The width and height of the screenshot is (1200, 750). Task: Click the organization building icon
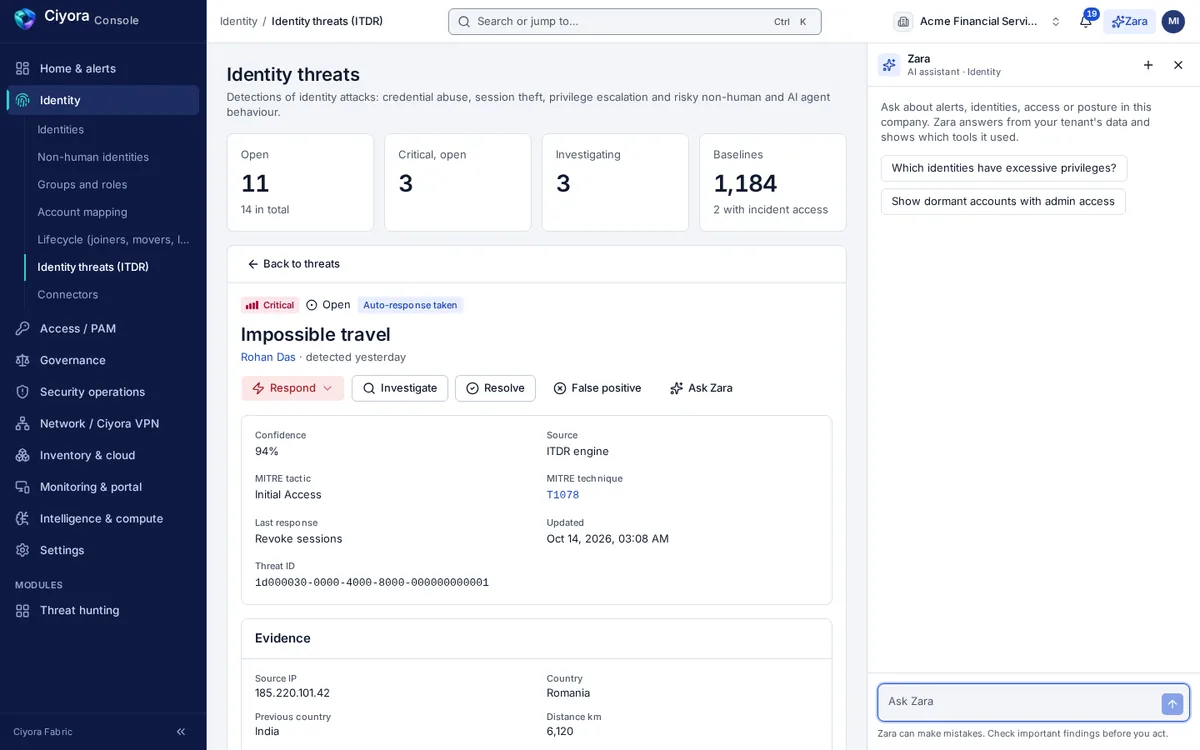pos(903,21)
